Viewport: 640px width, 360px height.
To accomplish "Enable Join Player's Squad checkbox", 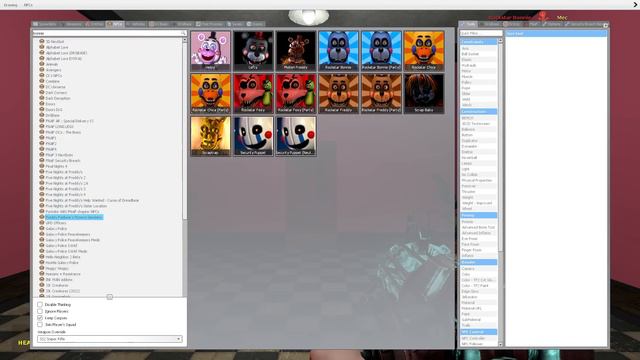I will tap(40, 324).
